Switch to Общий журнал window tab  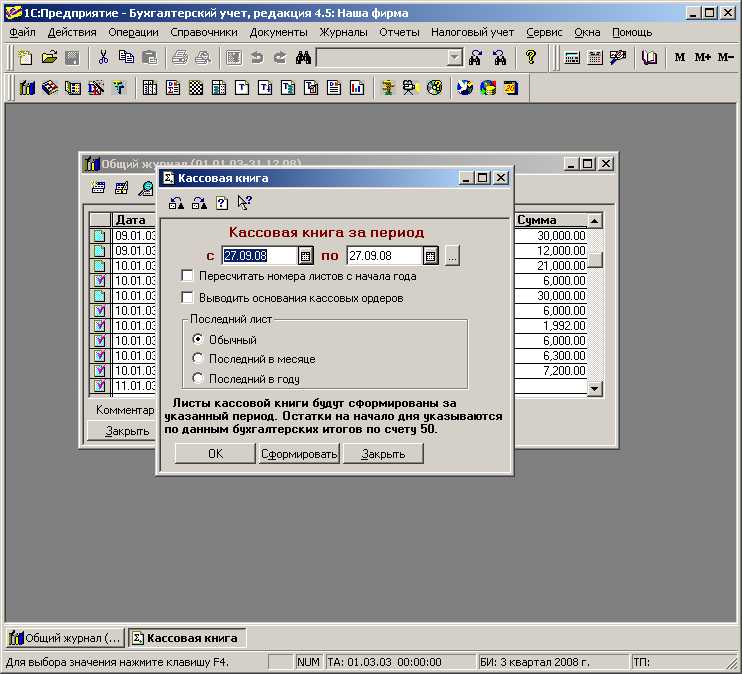coord(66,638)
